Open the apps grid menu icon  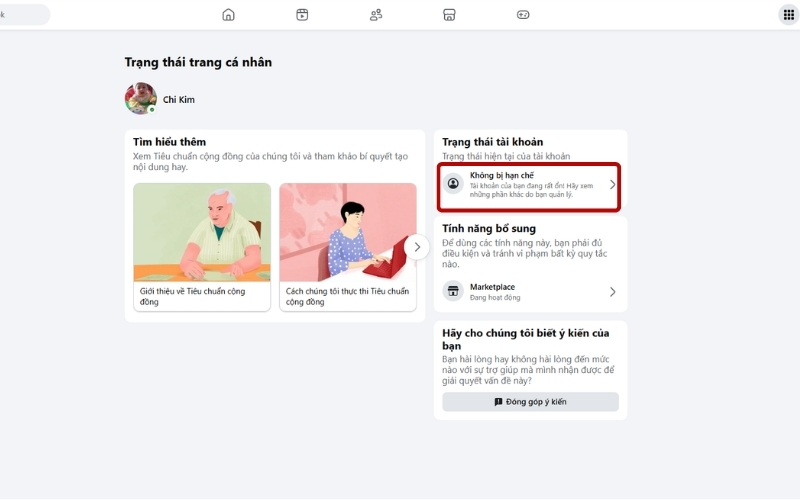point(789,15)
